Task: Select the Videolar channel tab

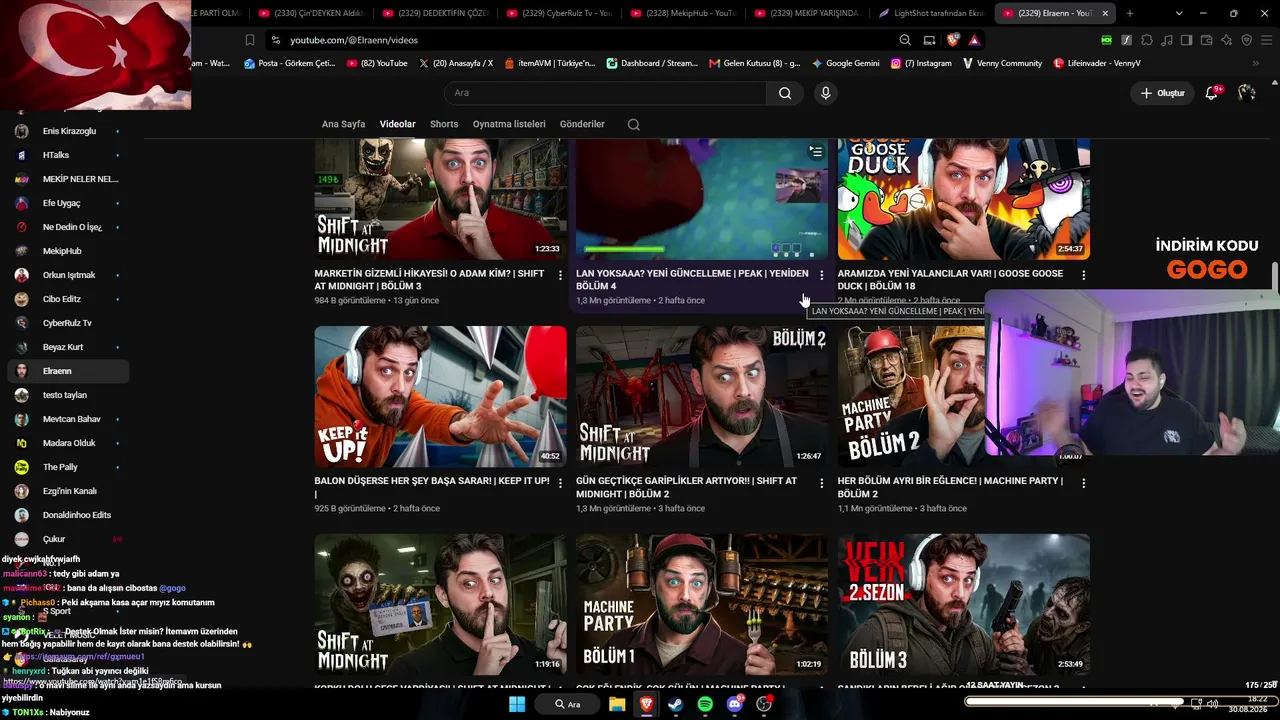Action: (x=397, y=125)
